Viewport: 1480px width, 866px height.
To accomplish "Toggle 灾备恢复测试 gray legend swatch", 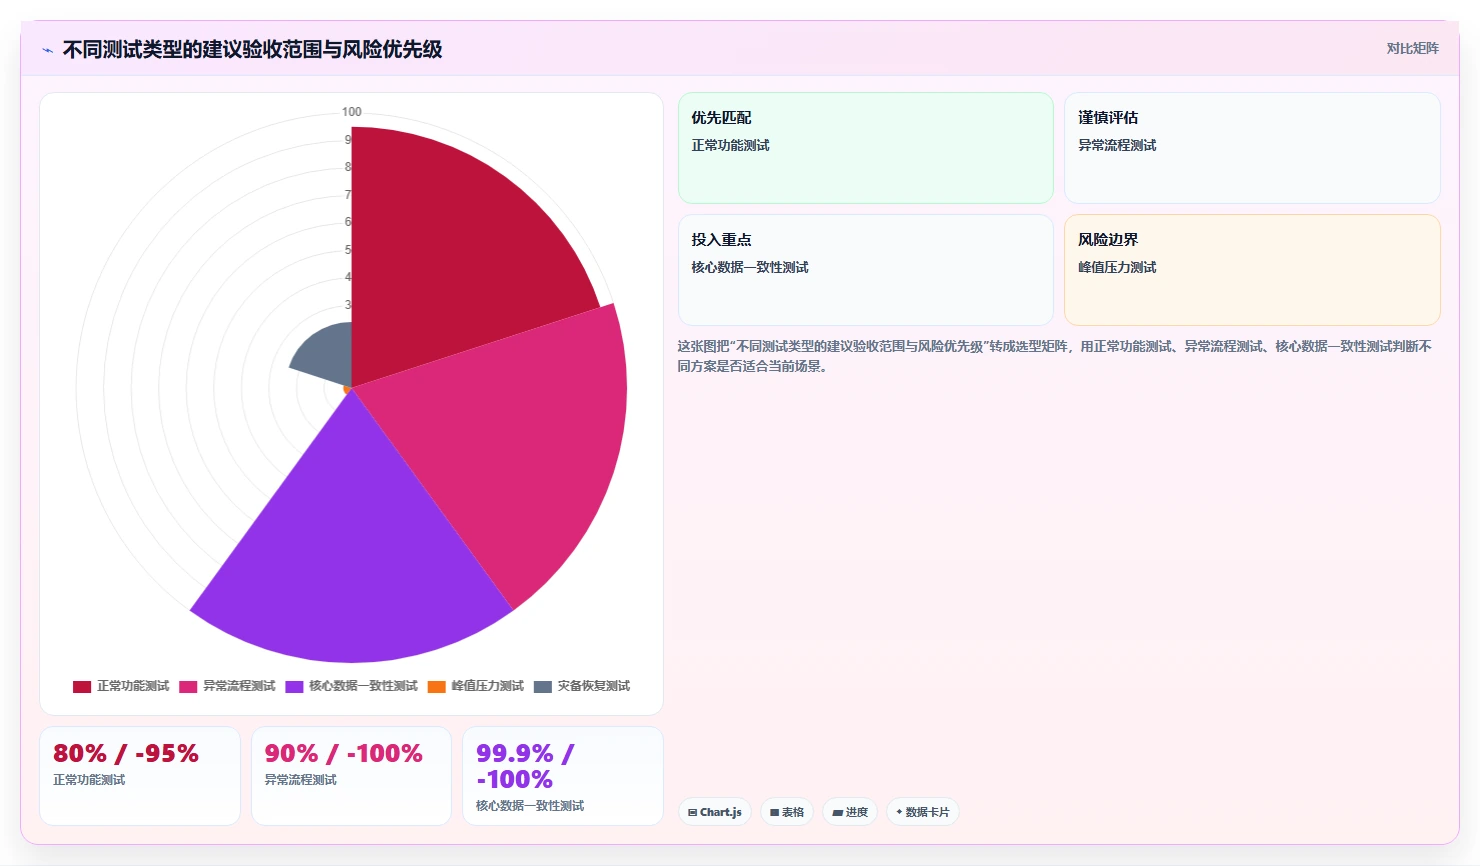I will click(x=543, y=686).
